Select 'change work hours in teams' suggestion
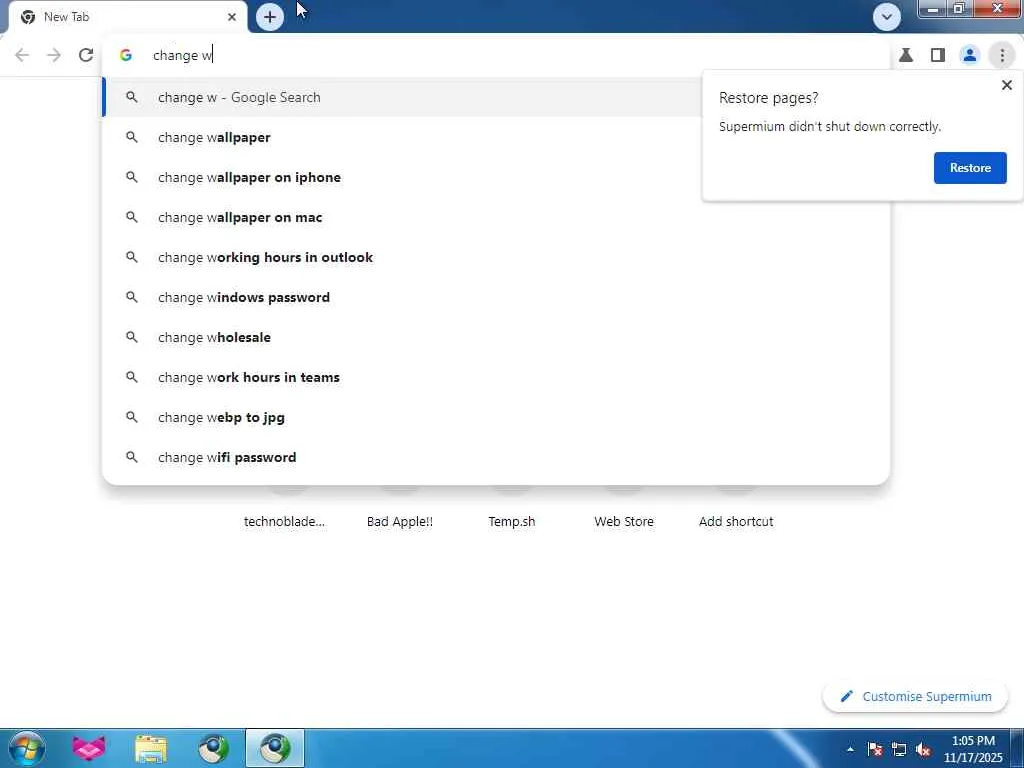 496,377
